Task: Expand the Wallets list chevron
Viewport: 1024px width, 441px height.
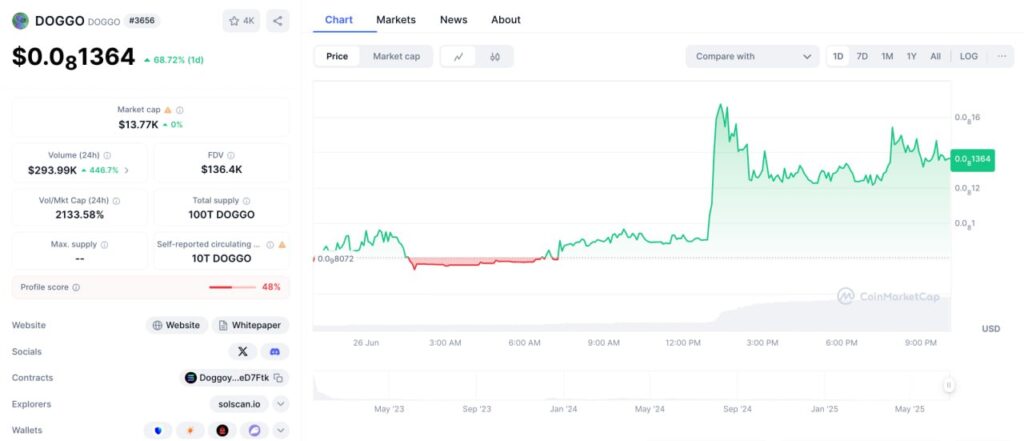Action: click(x=281, y=431)
